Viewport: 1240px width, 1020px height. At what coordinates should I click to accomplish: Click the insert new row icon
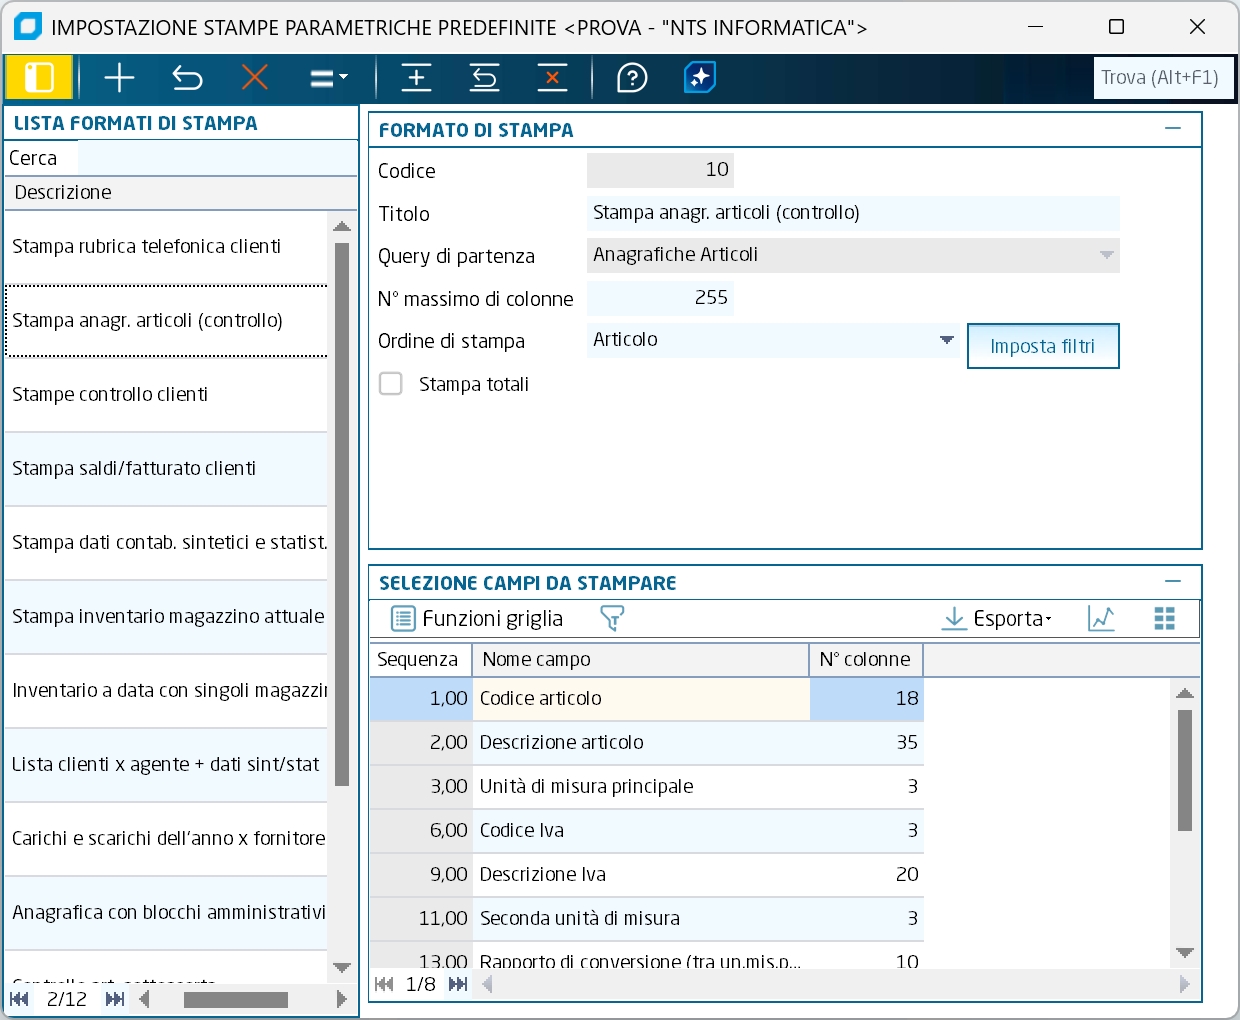pos(416,77)
